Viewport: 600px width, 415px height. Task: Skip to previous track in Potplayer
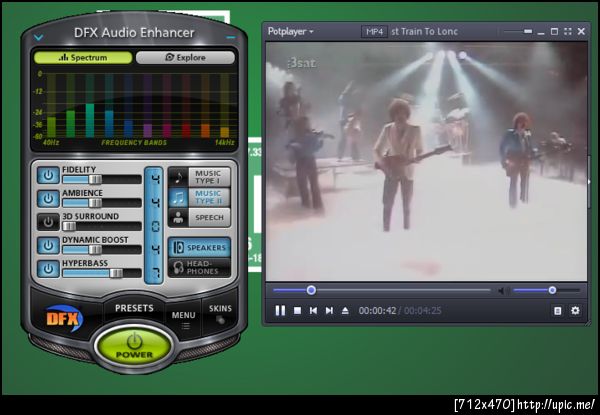click(x=313, y=311)
